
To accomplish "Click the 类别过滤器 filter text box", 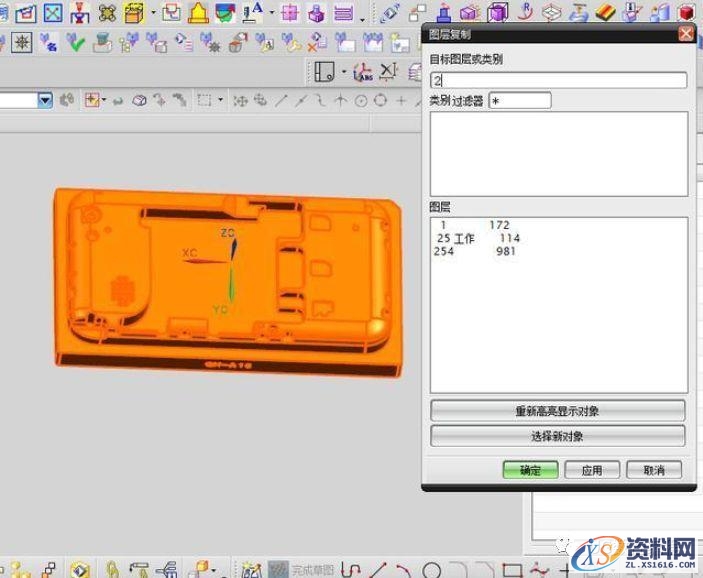I will click(519, 101).
